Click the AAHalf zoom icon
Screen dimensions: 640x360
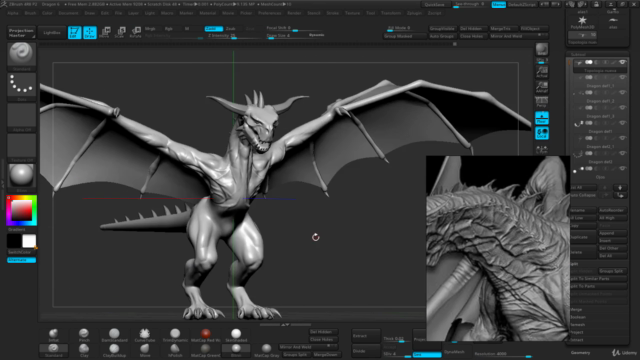pyautogui.click(x=542, y=87)
